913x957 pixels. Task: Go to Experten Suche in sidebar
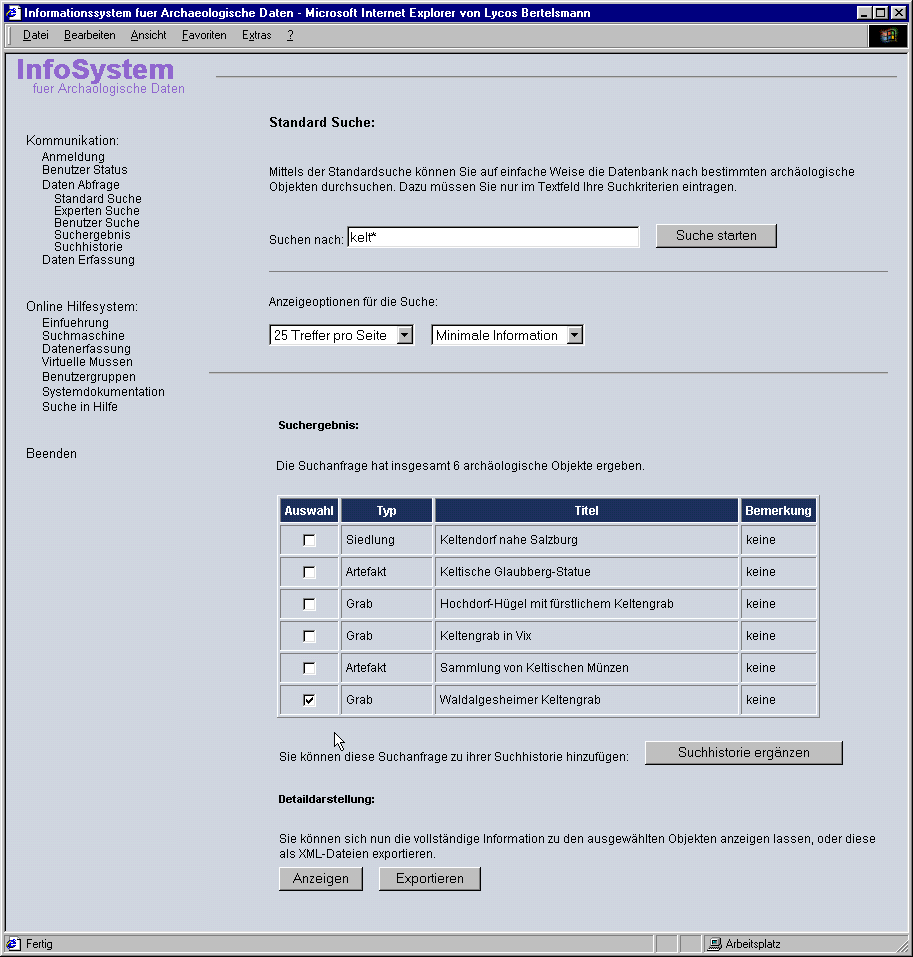[97, 211]
